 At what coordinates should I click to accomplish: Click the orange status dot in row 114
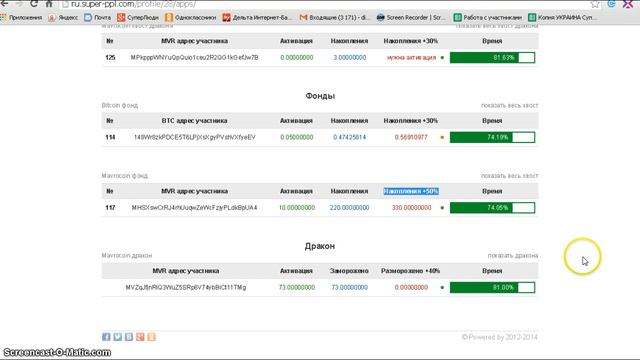click(442, 138)
